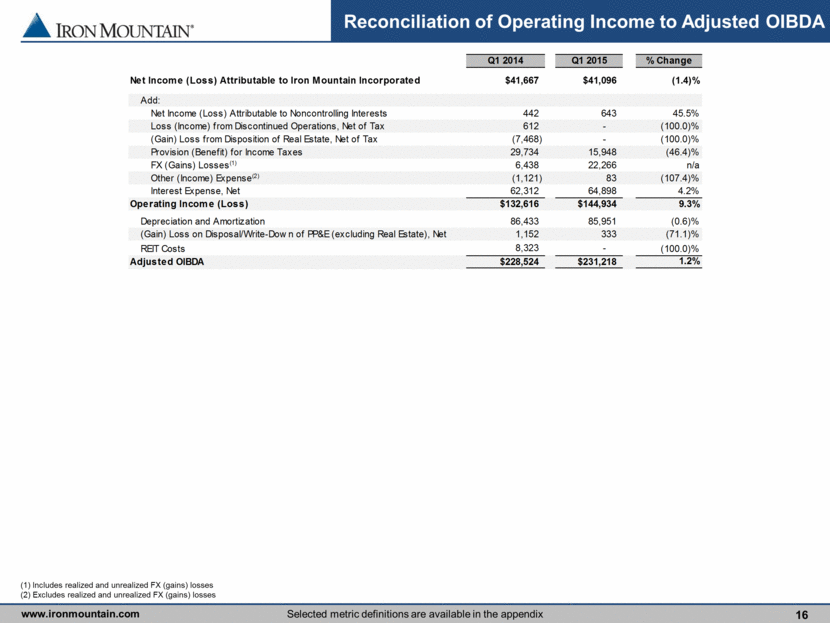This screenshot has height=623, width=830.
Task: Click the slide page number 16
Action: tap(802, 615)
